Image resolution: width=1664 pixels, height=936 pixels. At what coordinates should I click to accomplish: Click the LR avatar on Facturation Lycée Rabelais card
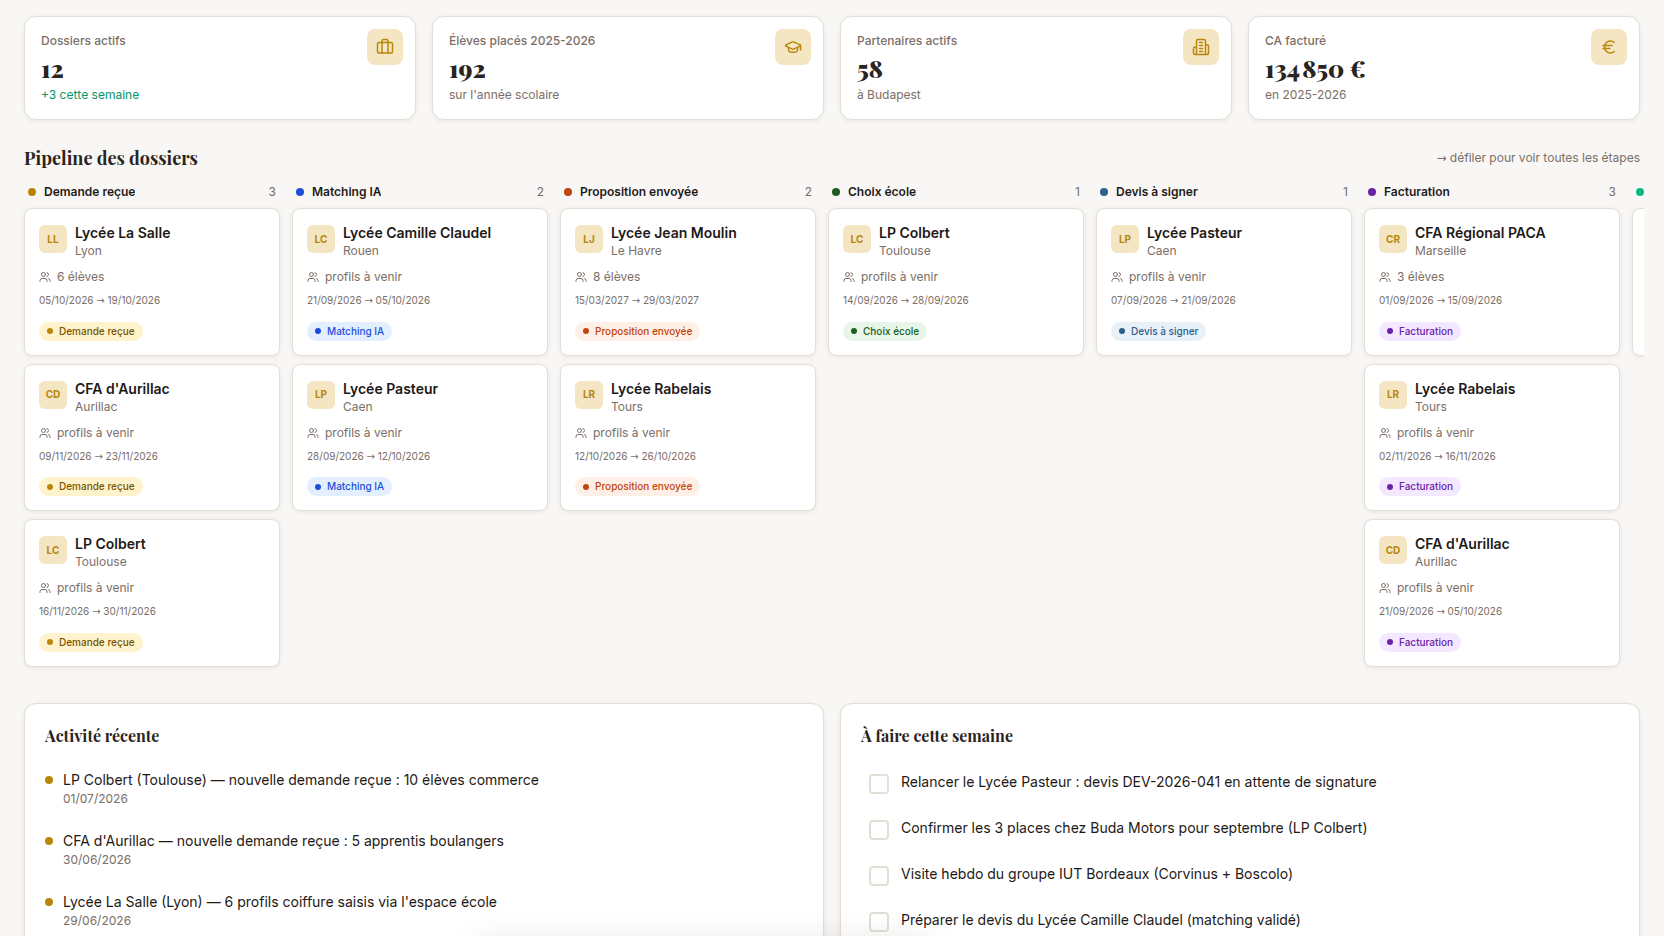click(1393, 394)
